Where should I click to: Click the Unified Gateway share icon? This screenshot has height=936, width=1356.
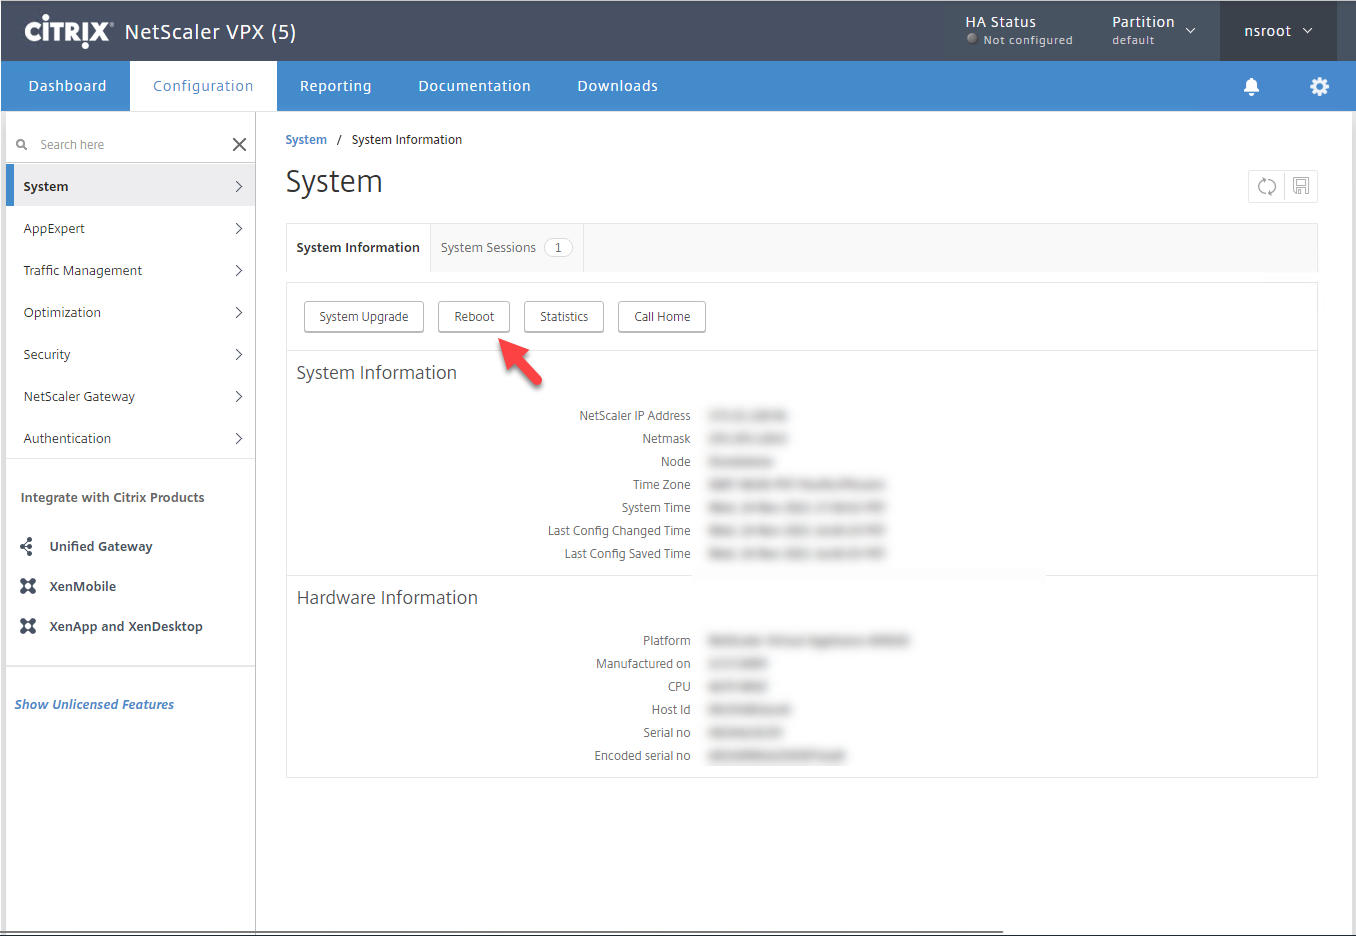click(27, 546)
